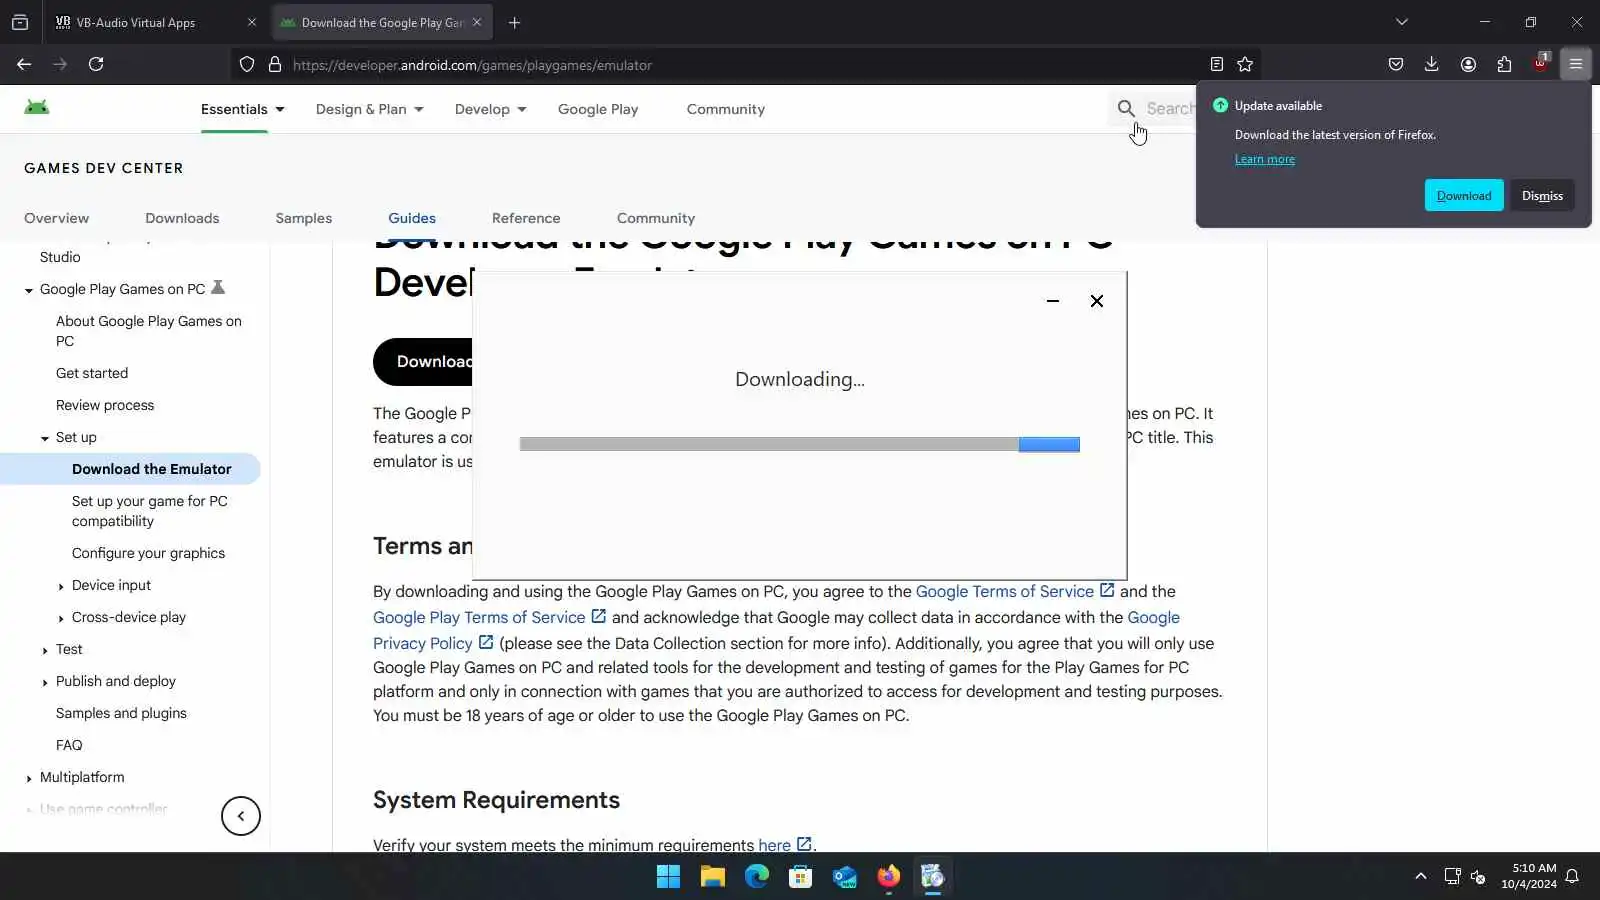
Task: Follow the Learn more link in update popup
Action: coord(1264,159)
